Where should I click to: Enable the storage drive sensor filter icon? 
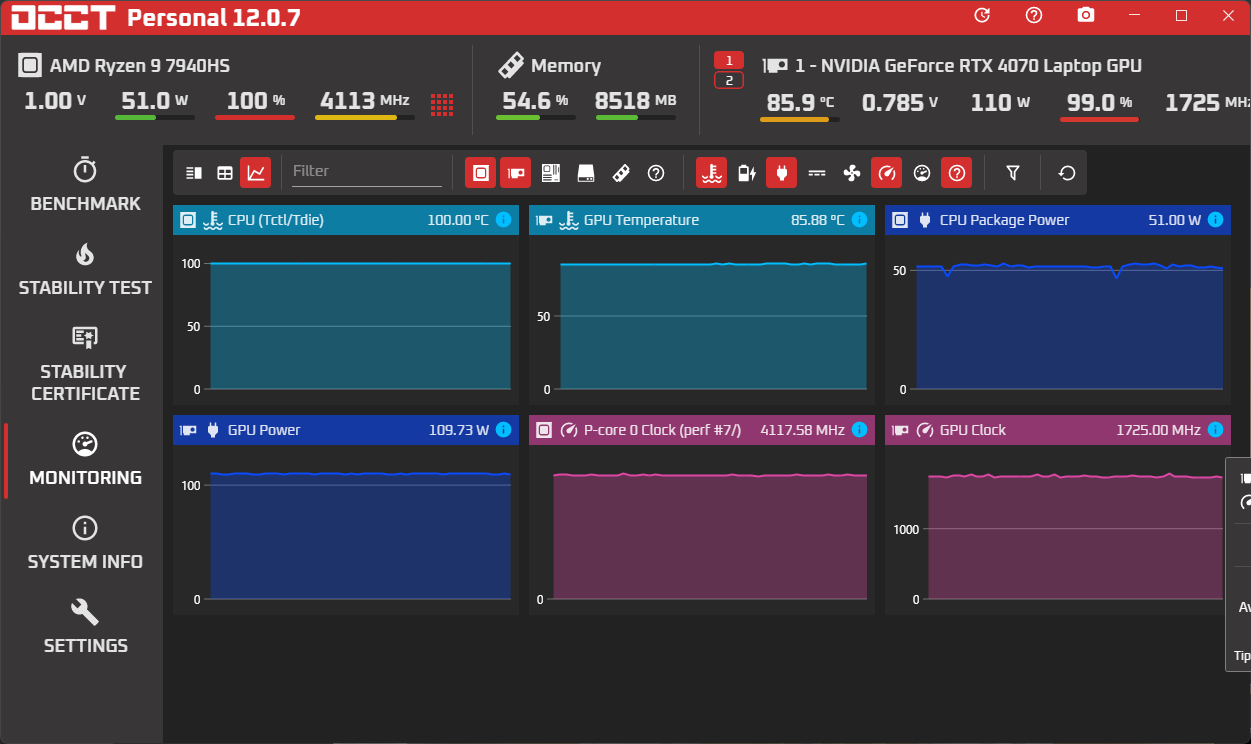click(x=586, y=173)
